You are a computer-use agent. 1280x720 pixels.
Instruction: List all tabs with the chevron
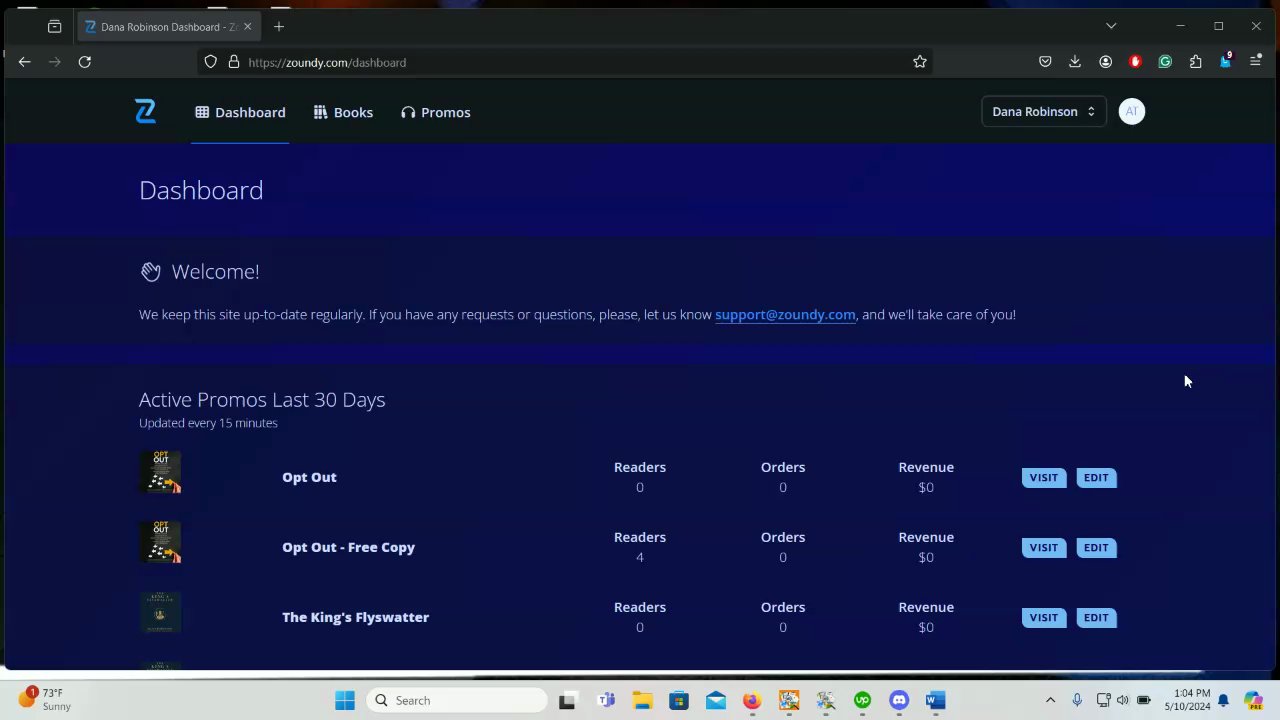[1111, 26]
